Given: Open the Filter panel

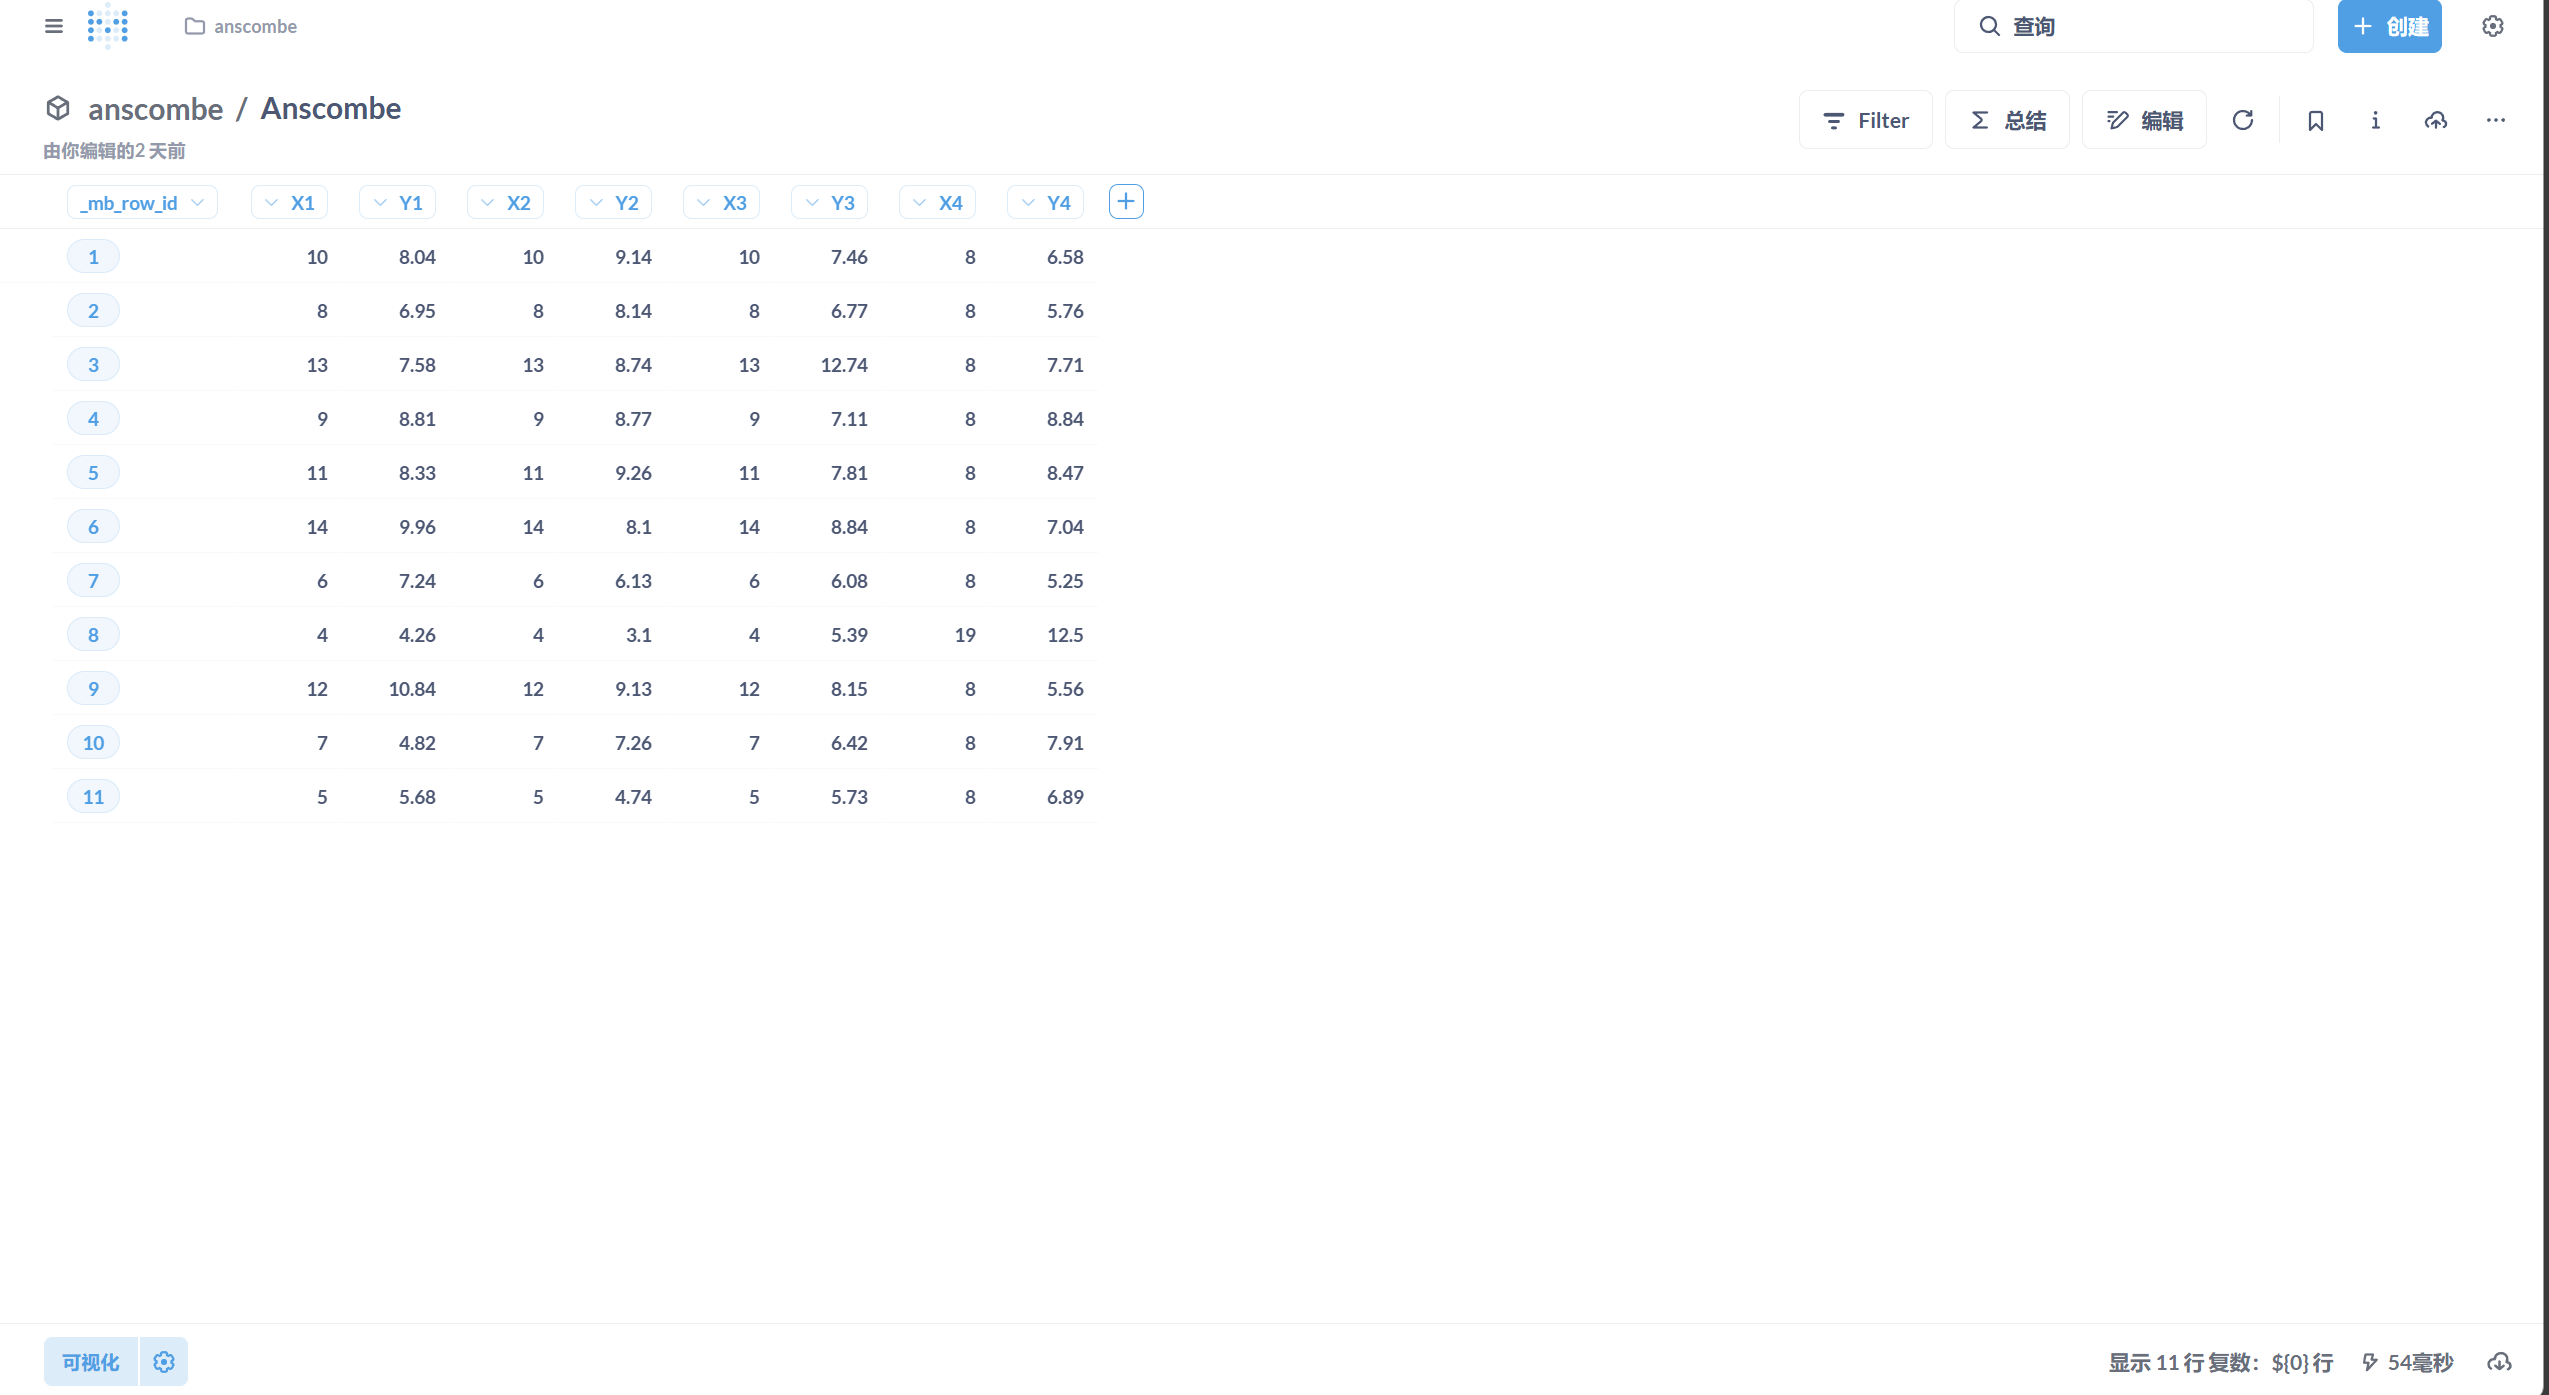Looking at the screenshot, I should (x=1865, y=120).
